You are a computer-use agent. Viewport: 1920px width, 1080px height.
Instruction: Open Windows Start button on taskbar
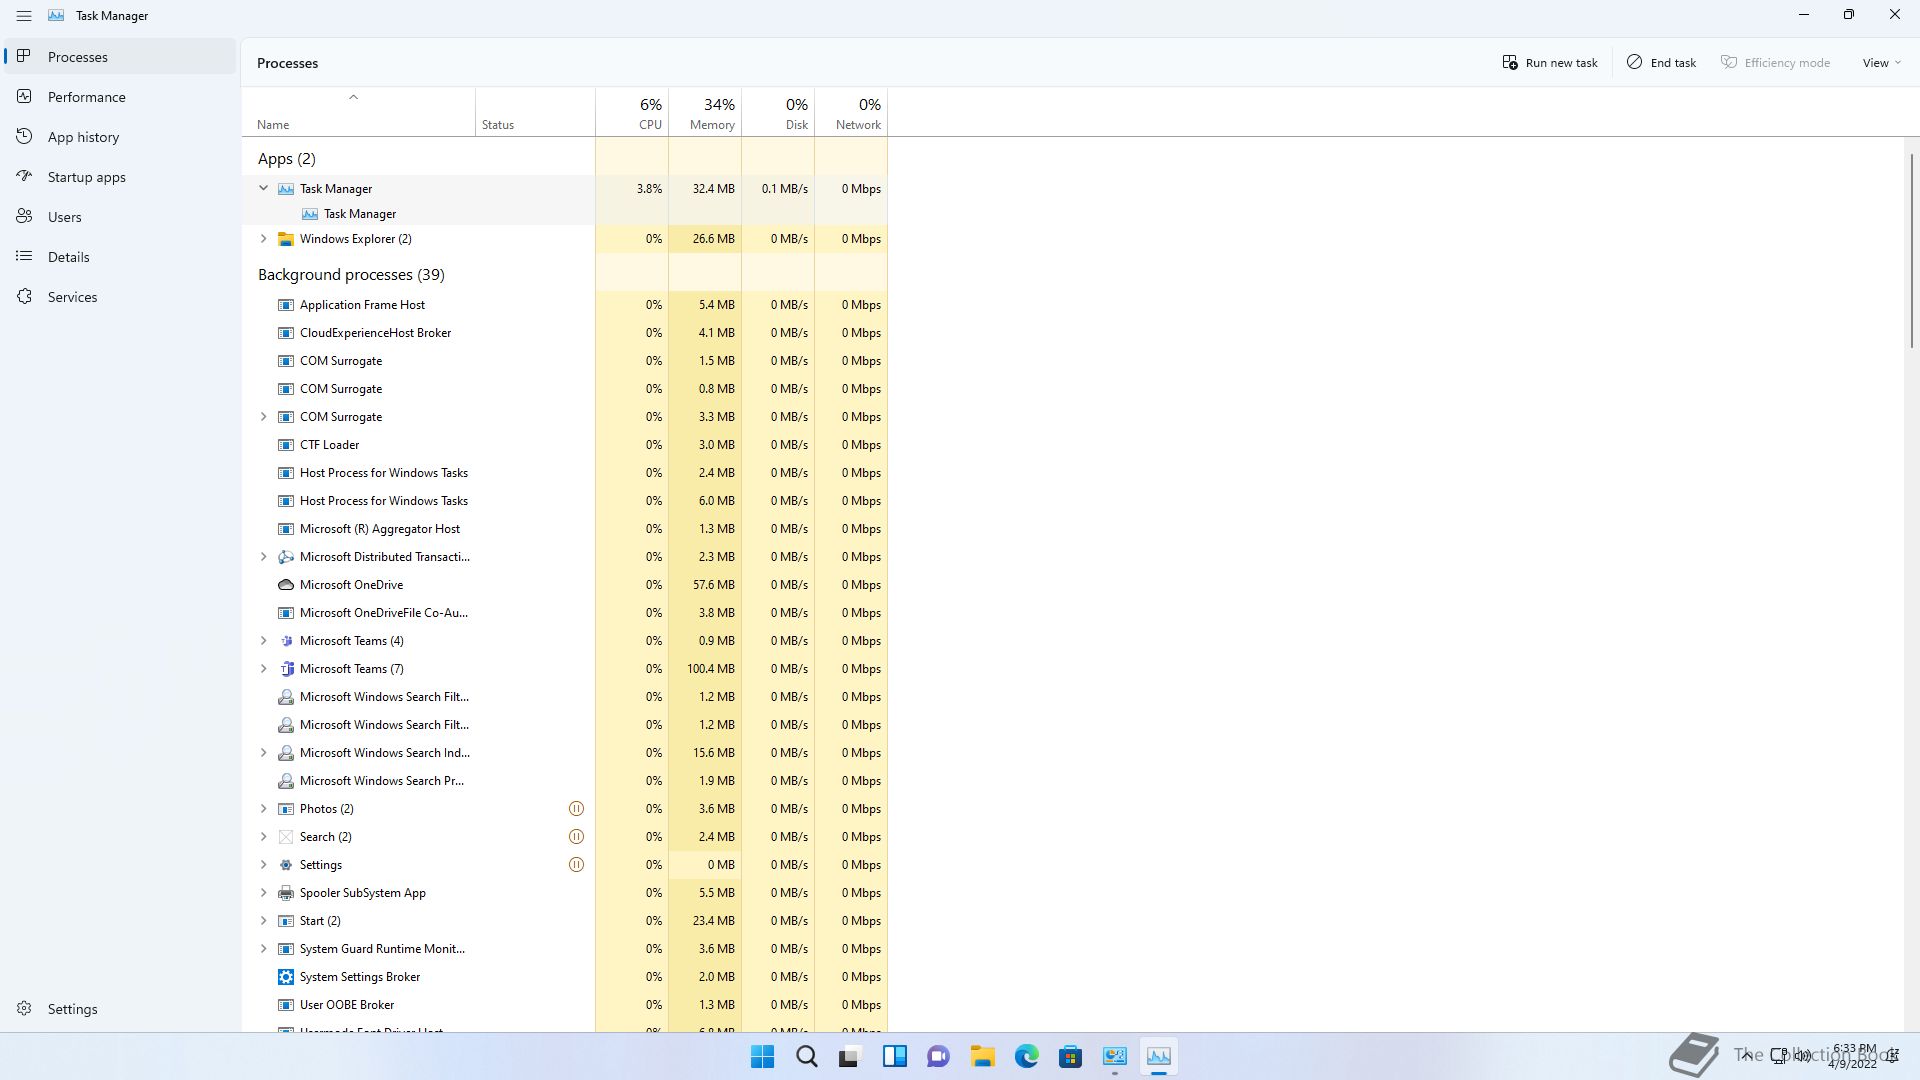pyautogui.click(x=762, y=1056)
